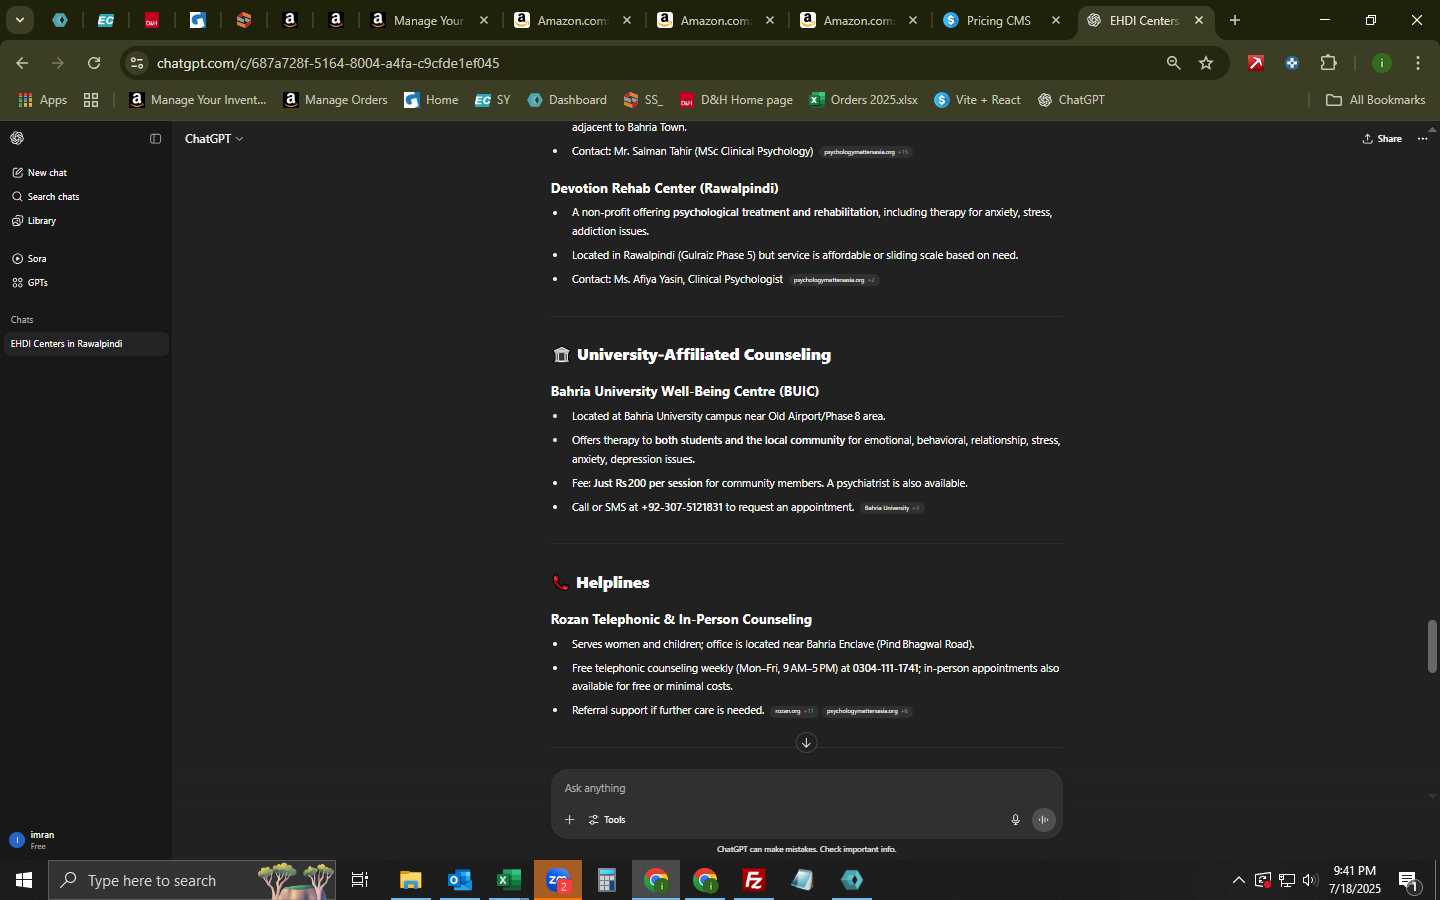Open the Vite + React bookmark
The height and width of the screenshot is (900, 1440).
click(977, 100)
